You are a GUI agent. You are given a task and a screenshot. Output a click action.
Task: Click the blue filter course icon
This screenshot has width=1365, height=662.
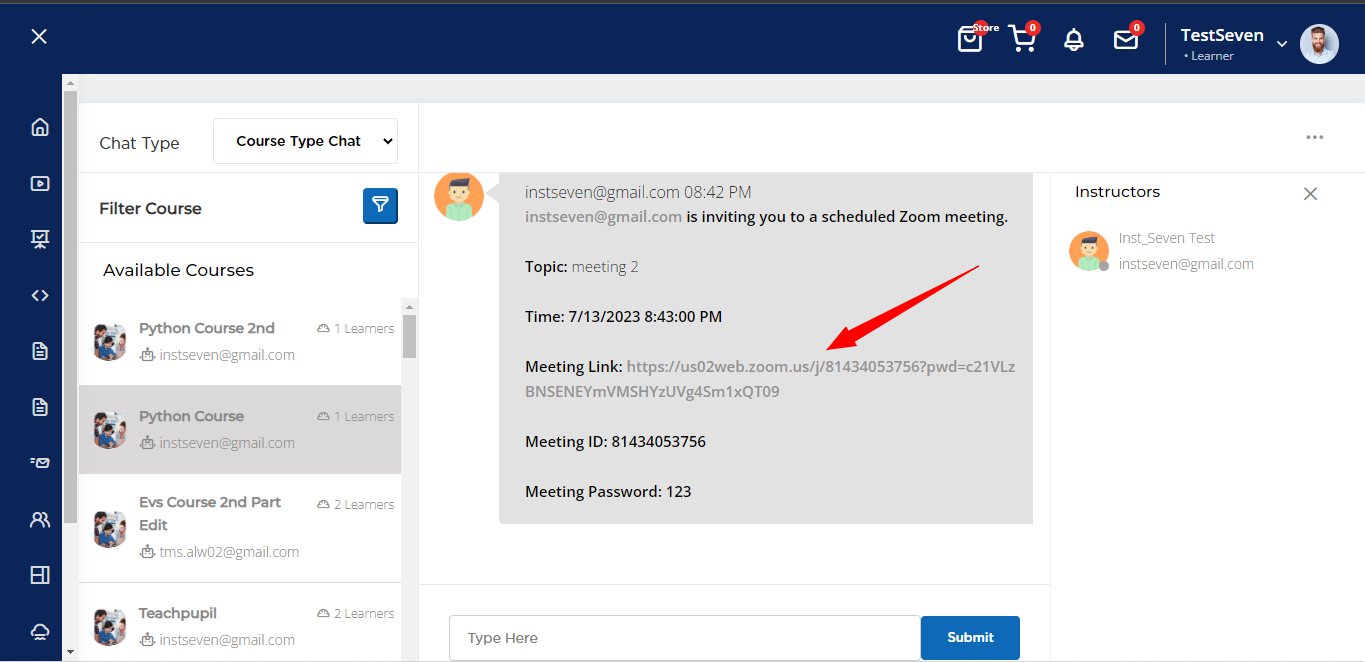click(380, 206)
